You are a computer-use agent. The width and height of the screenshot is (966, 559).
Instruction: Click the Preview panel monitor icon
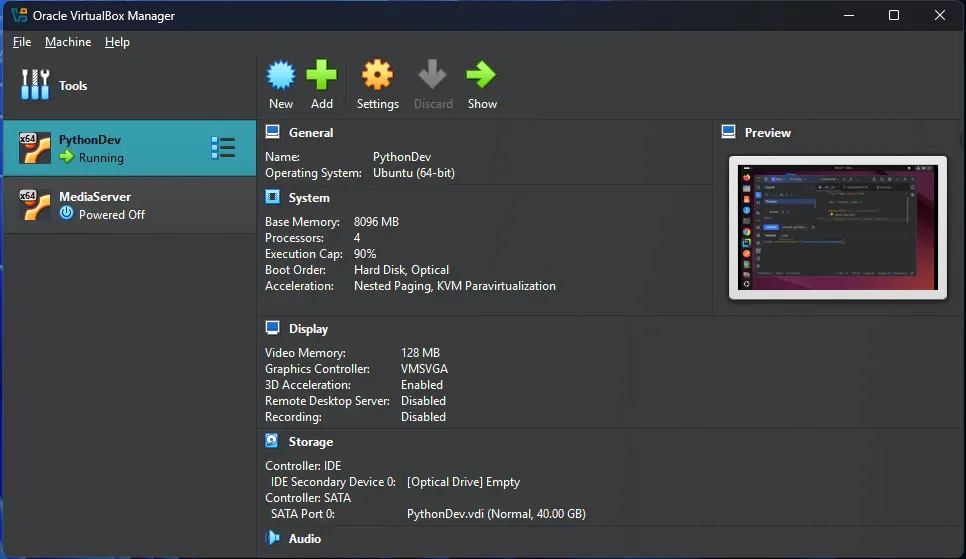coord(729,132)
